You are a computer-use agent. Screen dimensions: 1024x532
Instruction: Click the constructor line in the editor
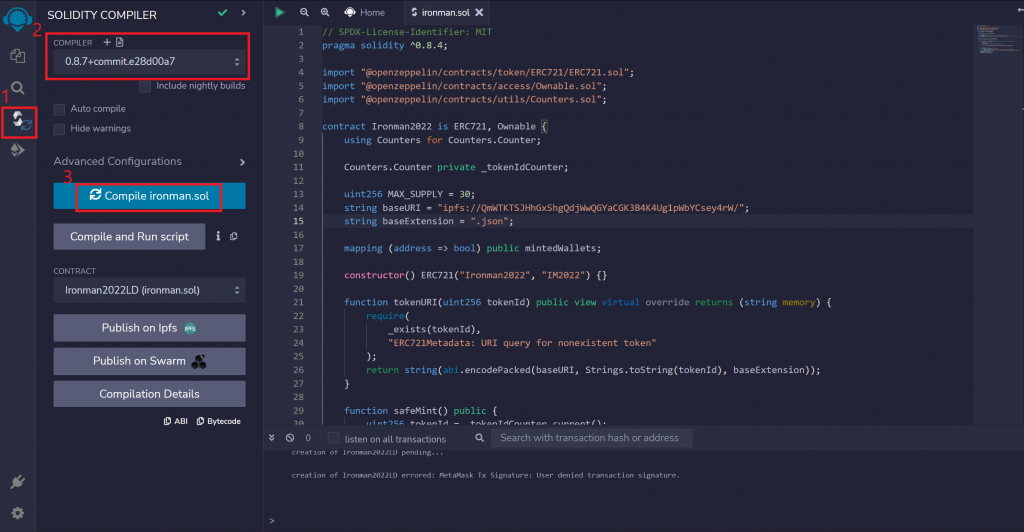[x=475, y=275]
